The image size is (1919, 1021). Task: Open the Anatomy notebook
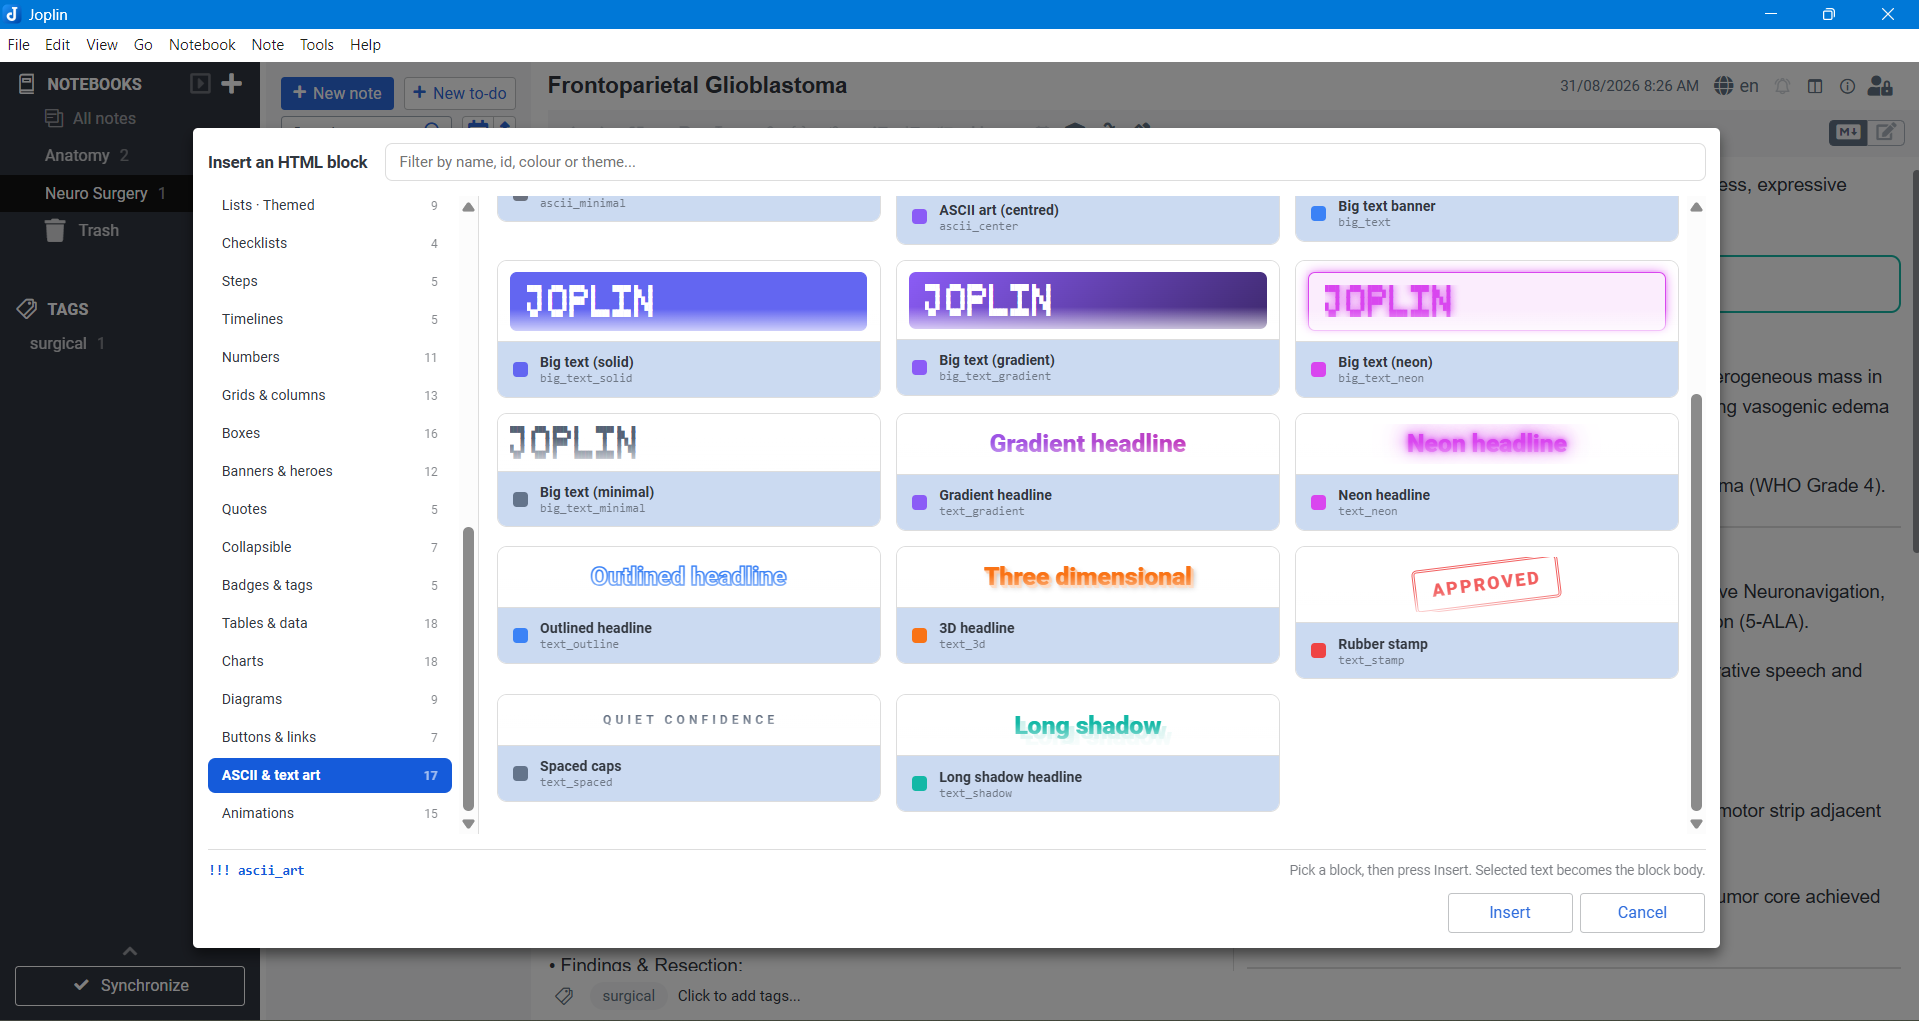click(x=77, y=155)
